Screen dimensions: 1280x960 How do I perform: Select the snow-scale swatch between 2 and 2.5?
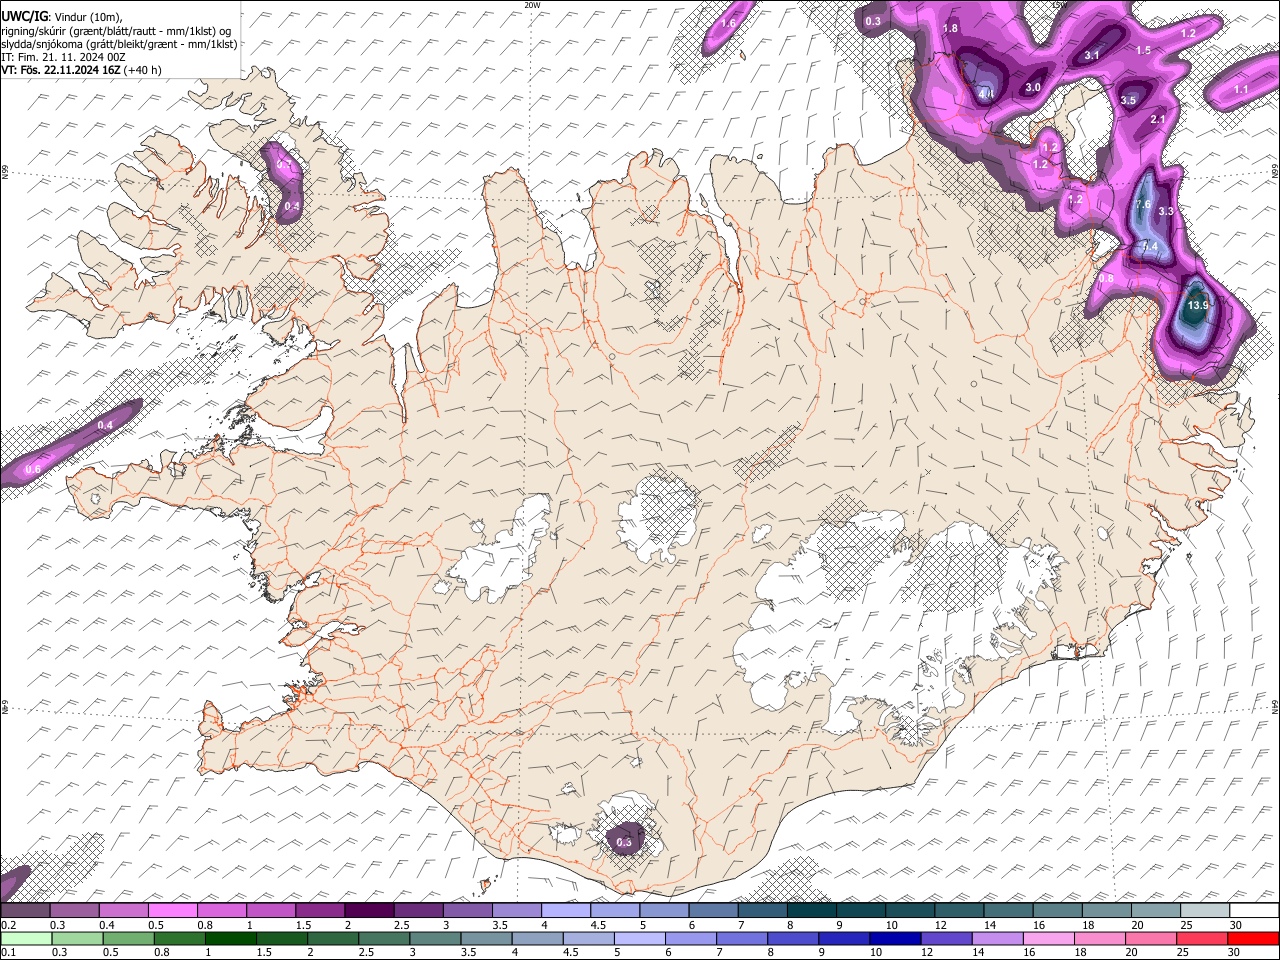click(x=368, y=910)
